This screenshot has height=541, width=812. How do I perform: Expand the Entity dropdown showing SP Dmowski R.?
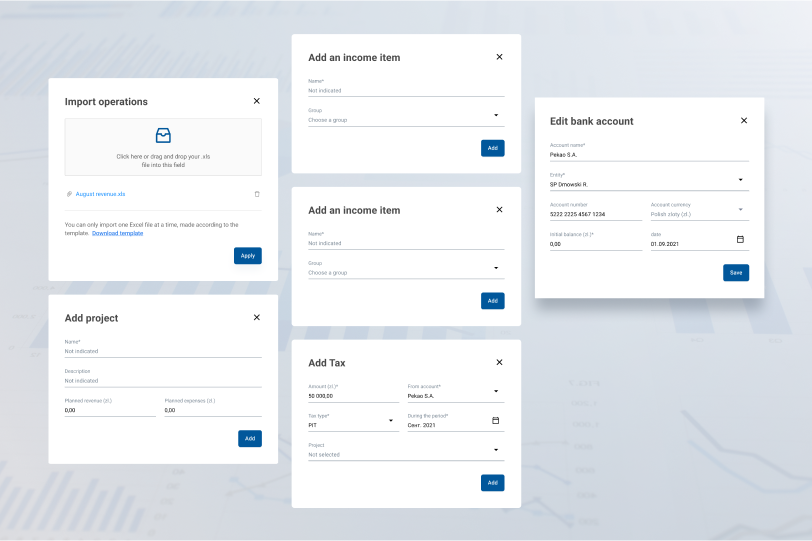coord(740,180)
